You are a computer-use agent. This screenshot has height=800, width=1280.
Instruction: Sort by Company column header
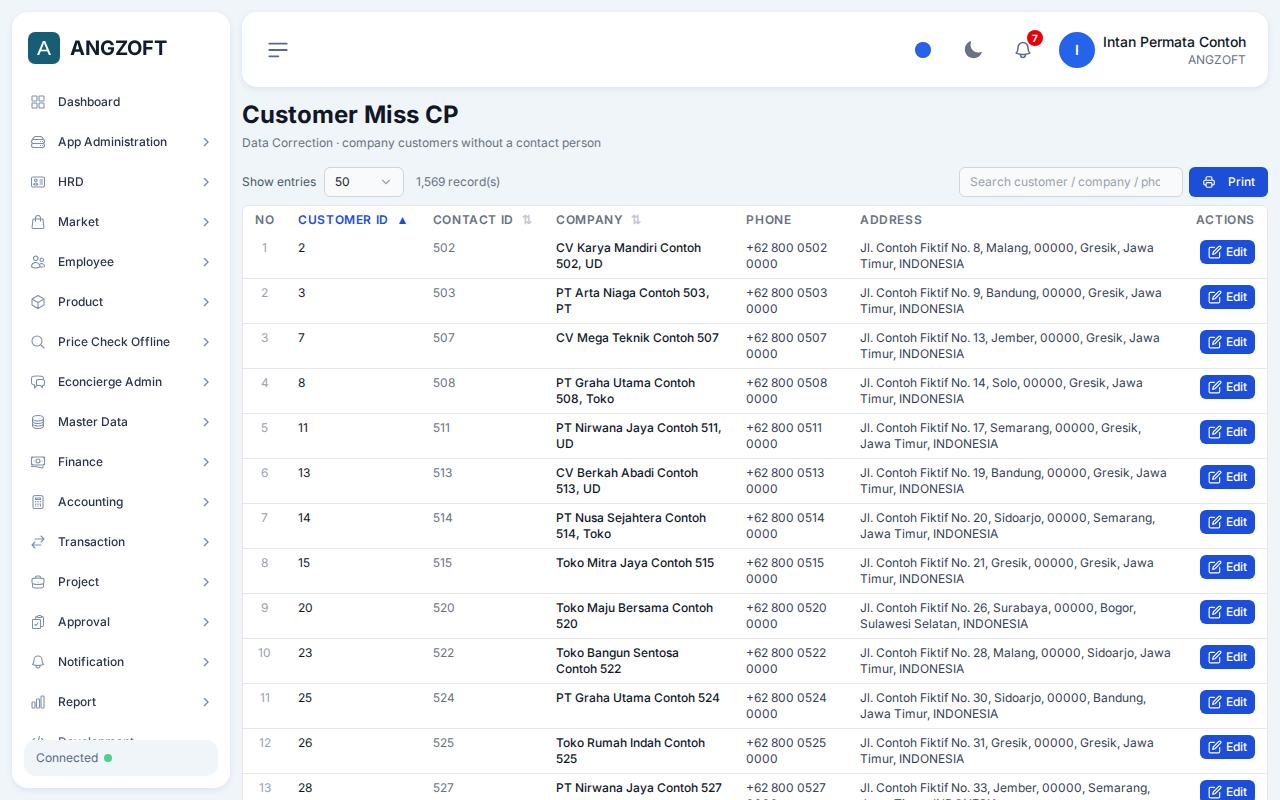pos(598,220)
